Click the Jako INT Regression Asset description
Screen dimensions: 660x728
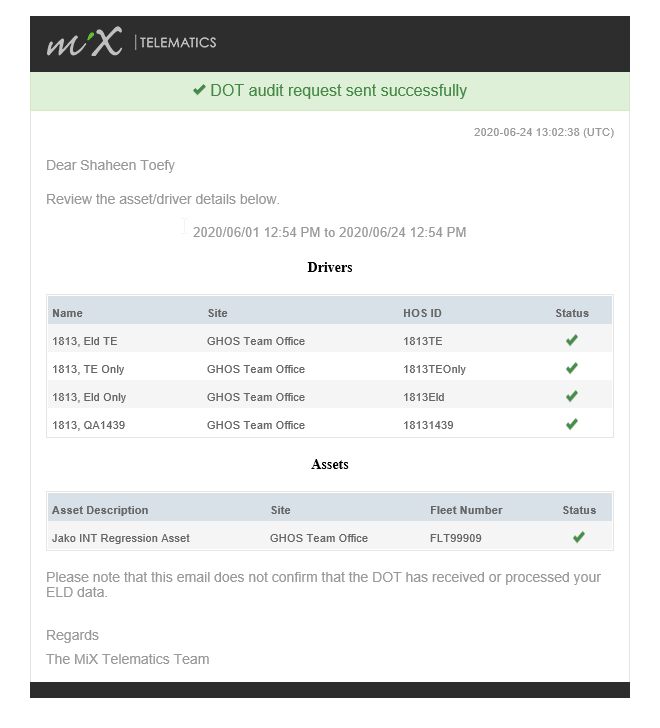click(121, 538)
